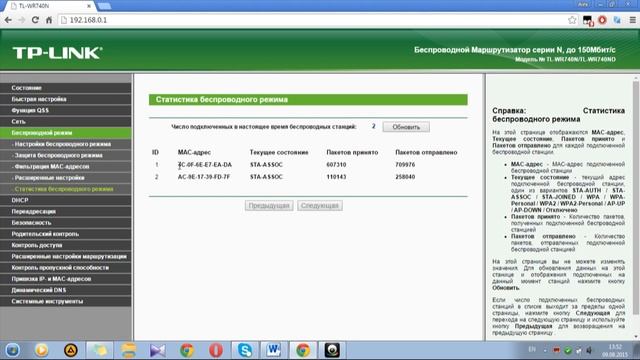Open Системные инструменты menu item
The image size is (640, 360).
66,301
